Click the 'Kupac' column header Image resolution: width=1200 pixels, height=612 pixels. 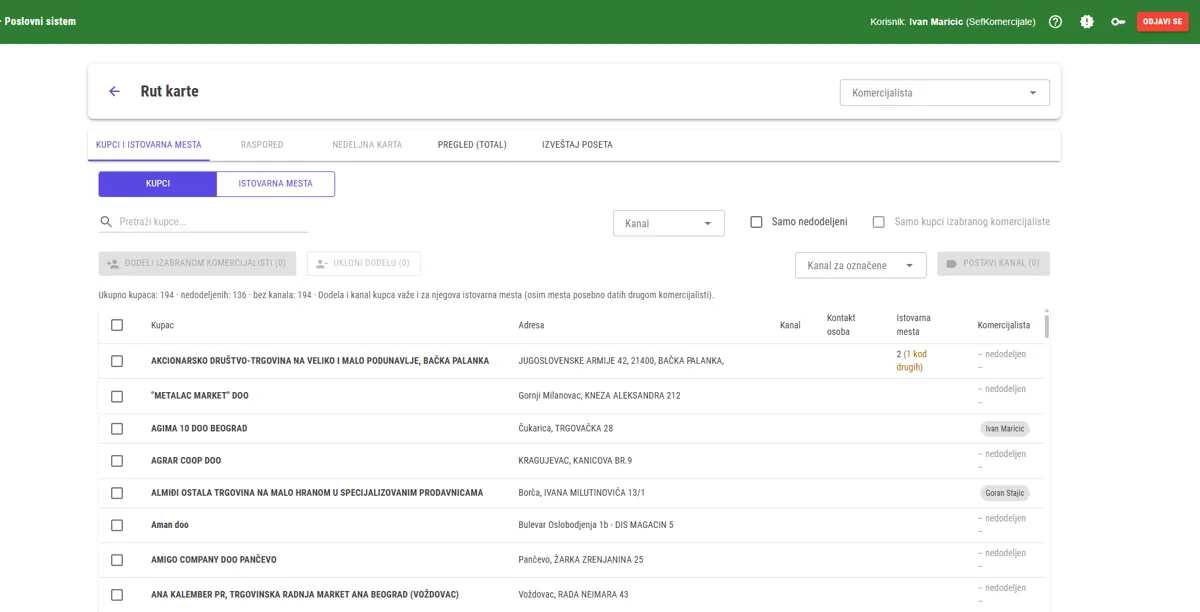pyautogui.click(x=162, y=325)
